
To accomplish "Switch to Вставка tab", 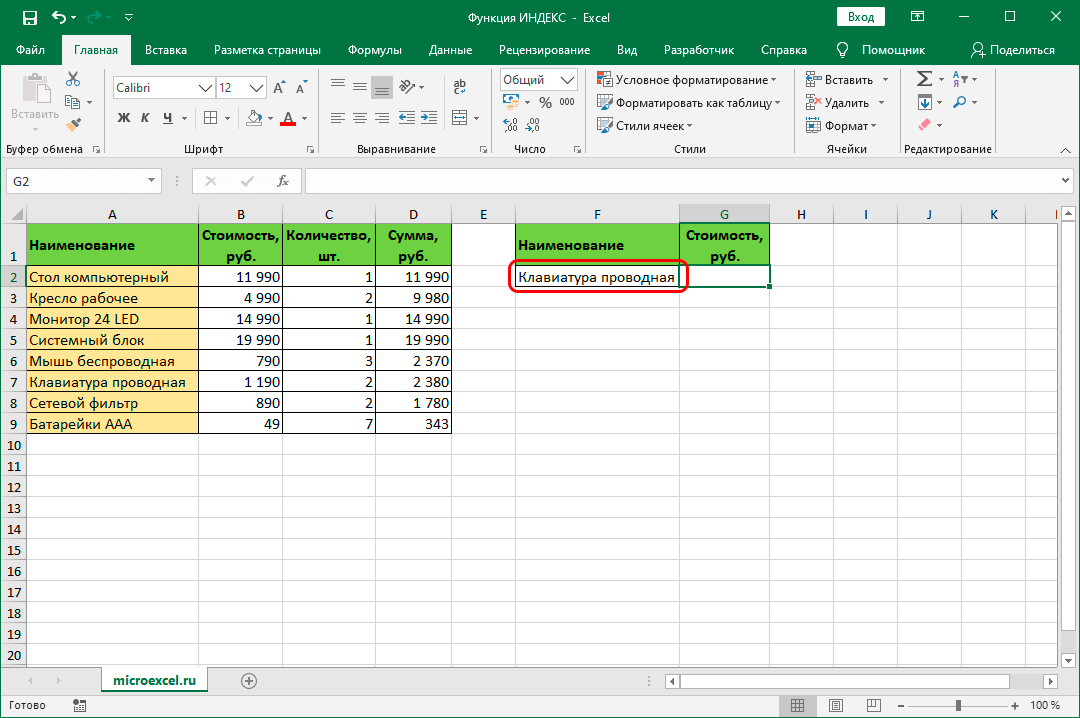I will [166, 50].
